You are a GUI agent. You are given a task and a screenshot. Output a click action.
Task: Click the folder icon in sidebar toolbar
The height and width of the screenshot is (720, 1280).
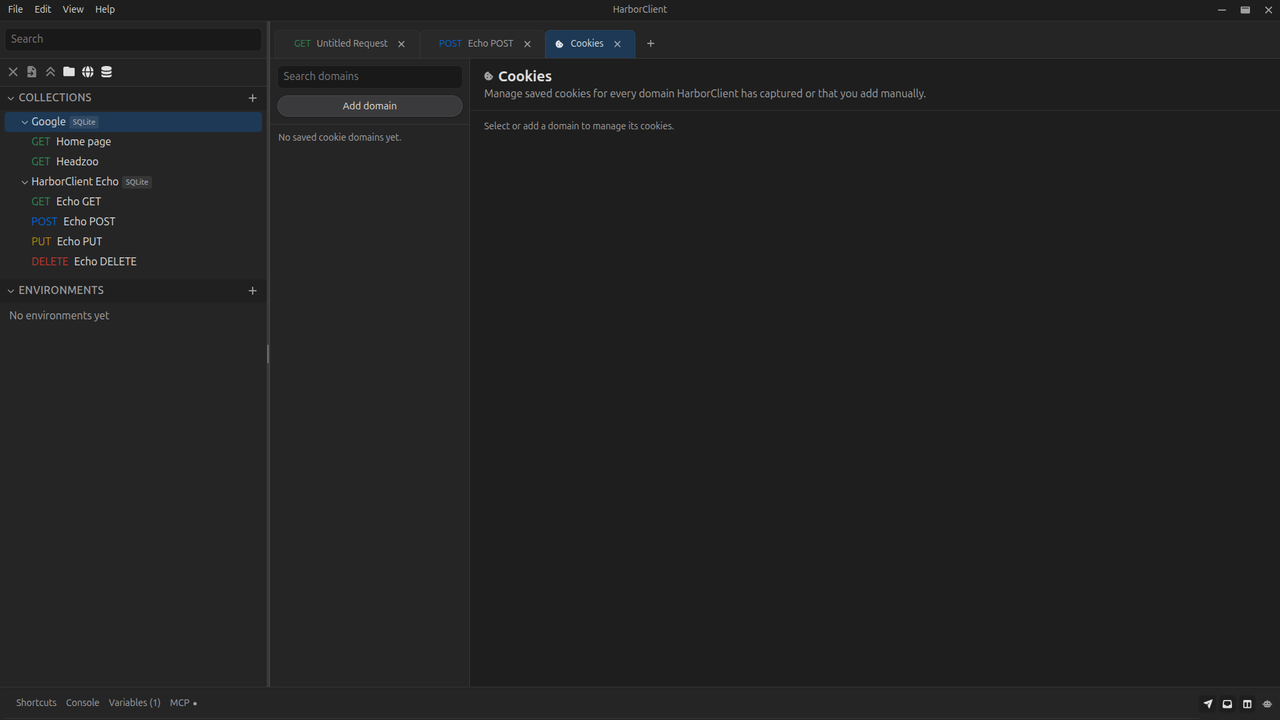pos(69,72)
